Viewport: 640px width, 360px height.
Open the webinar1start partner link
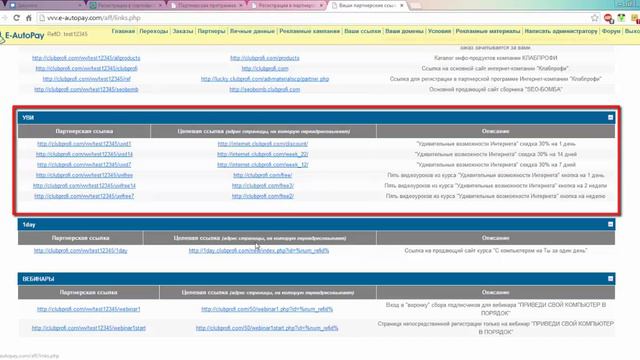tap(89, 328)
